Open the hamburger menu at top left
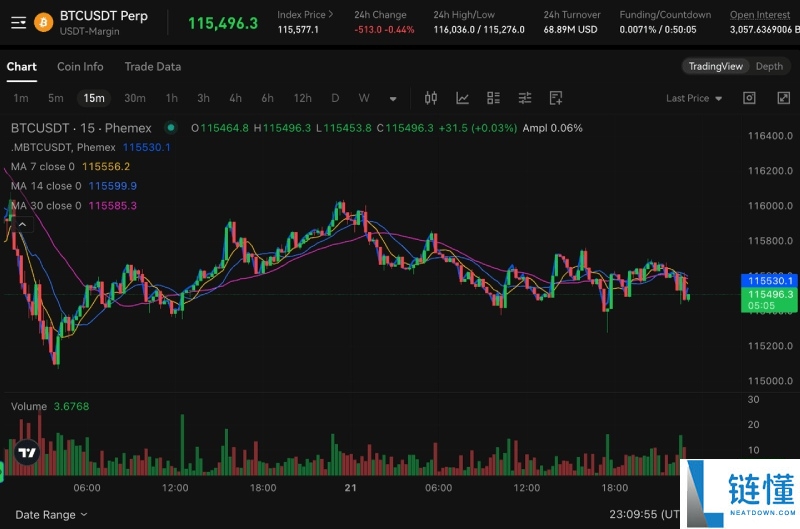 tap(18, 22)
